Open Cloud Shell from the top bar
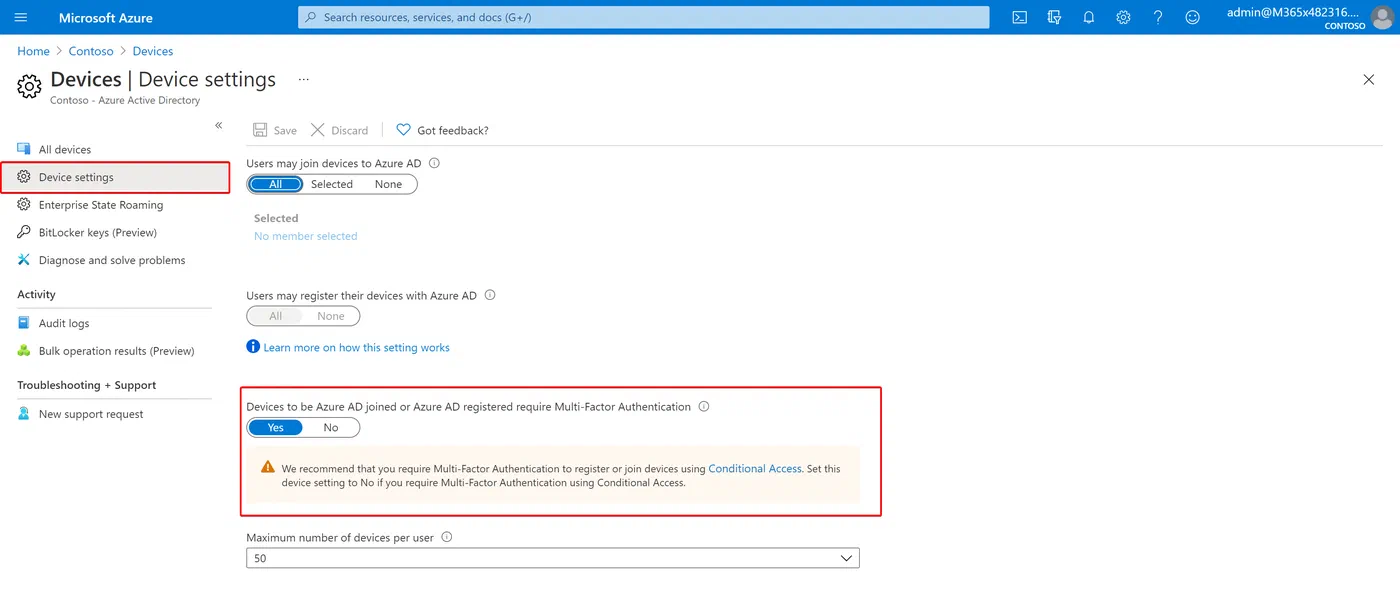Image resolution: width=1400 pixels, height=602 pixels. (1019, 17)
